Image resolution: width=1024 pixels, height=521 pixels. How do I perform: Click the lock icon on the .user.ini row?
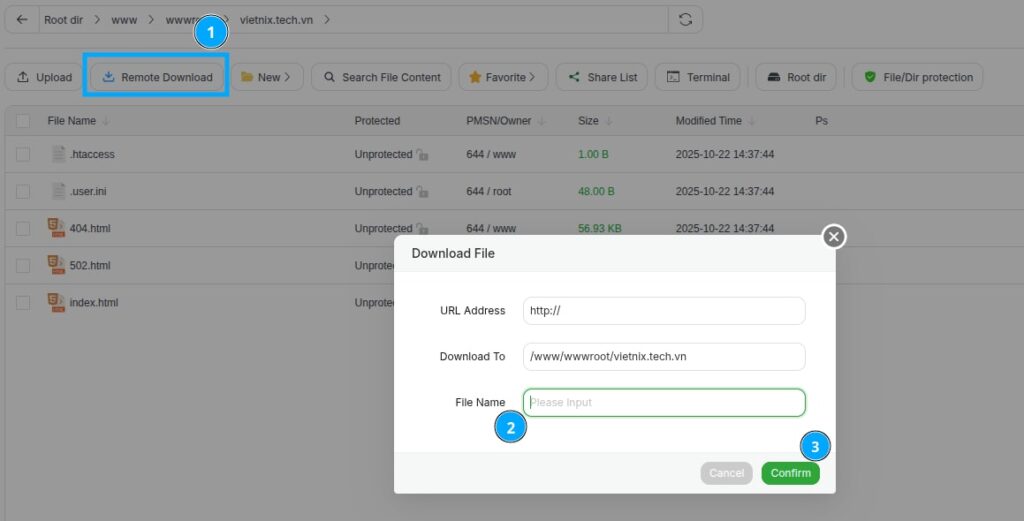pos(423,192)
